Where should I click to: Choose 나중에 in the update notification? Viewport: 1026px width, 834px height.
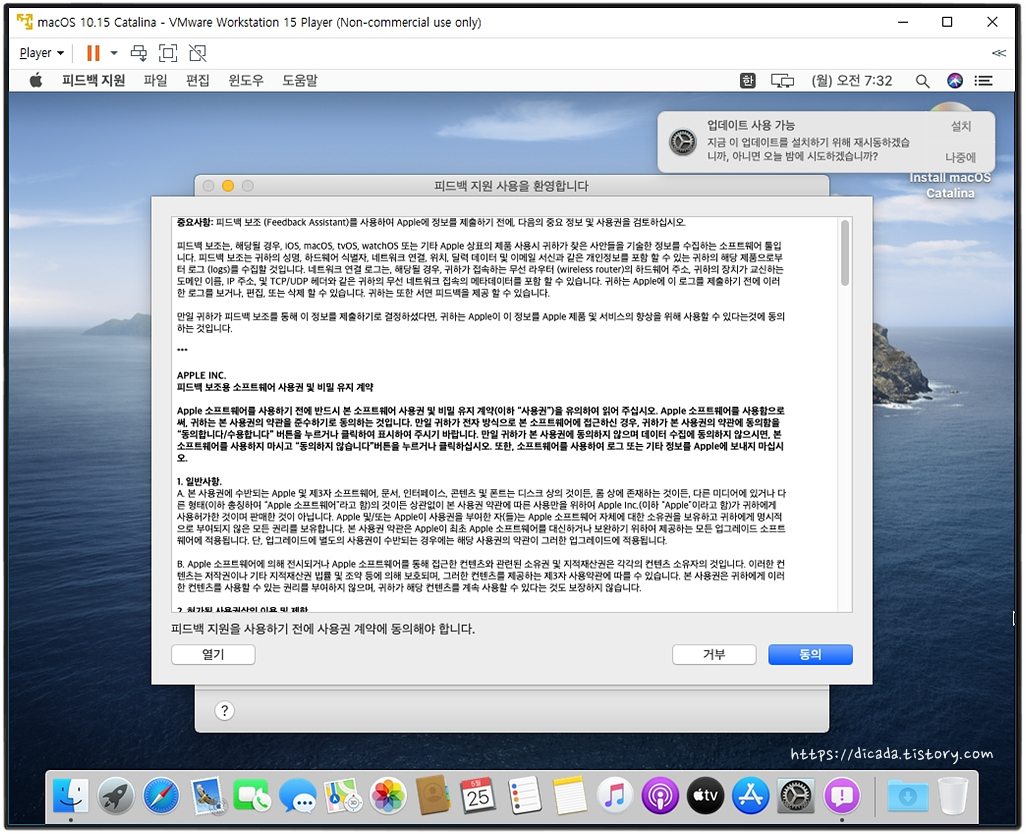(x=960, y=157)
